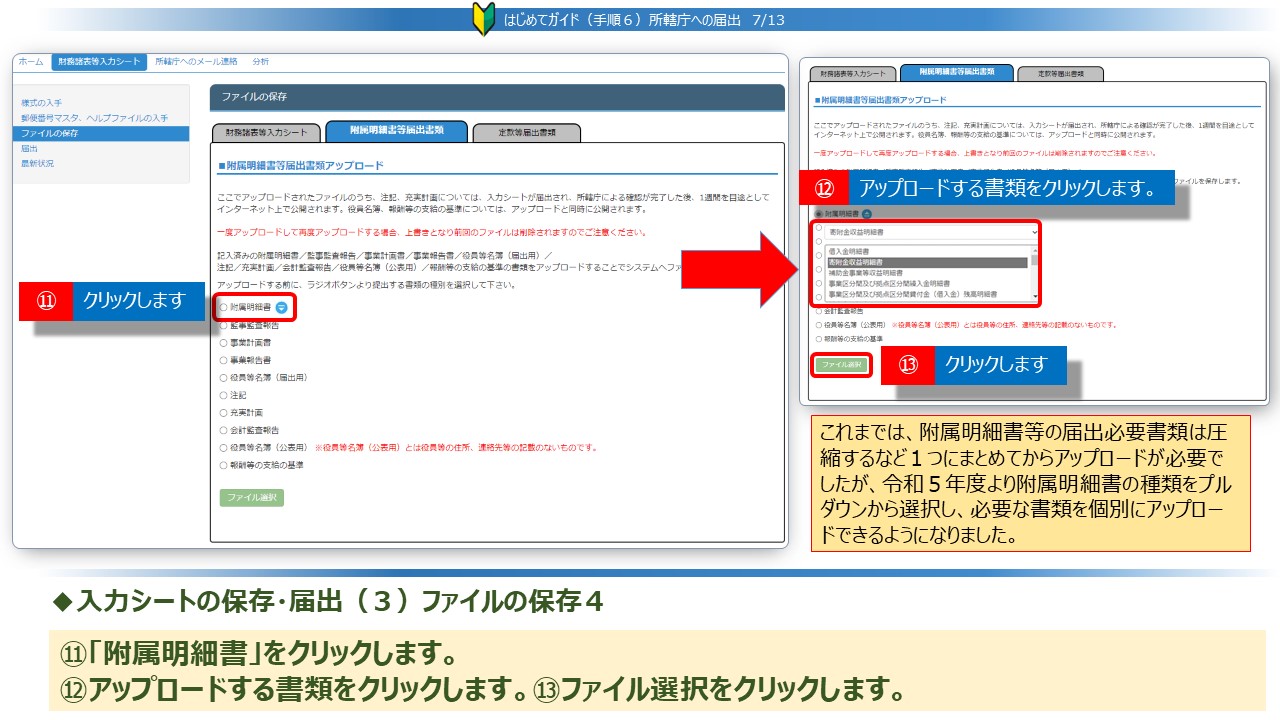
Task: Select 役員等名簿(公表用) radio in left window
Action: [x=223, y=447]
